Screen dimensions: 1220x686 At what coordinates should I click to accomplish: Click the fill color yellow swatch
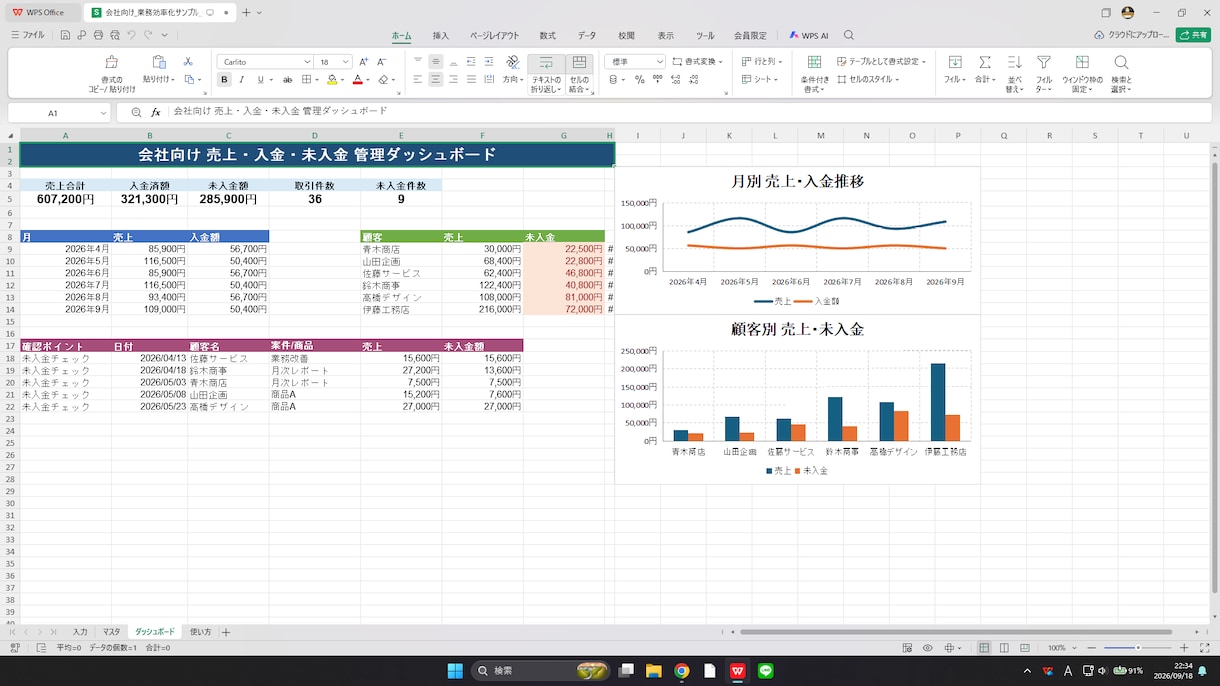pos(333,80)
